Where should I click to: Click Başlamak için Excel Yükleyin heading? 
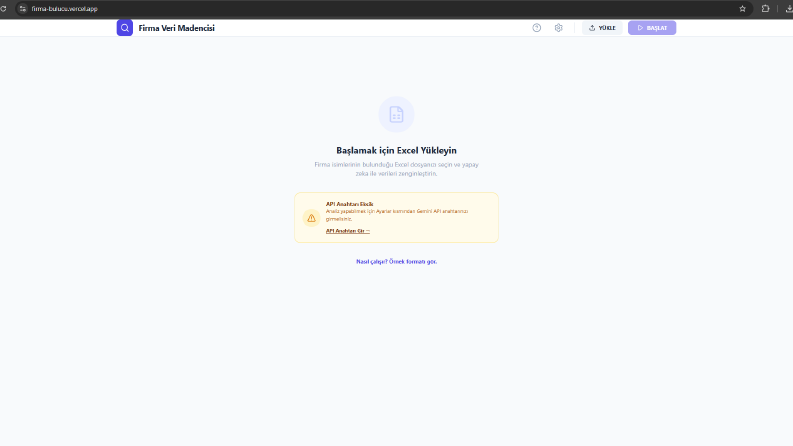pyautogui.click(x=396, y=150)
